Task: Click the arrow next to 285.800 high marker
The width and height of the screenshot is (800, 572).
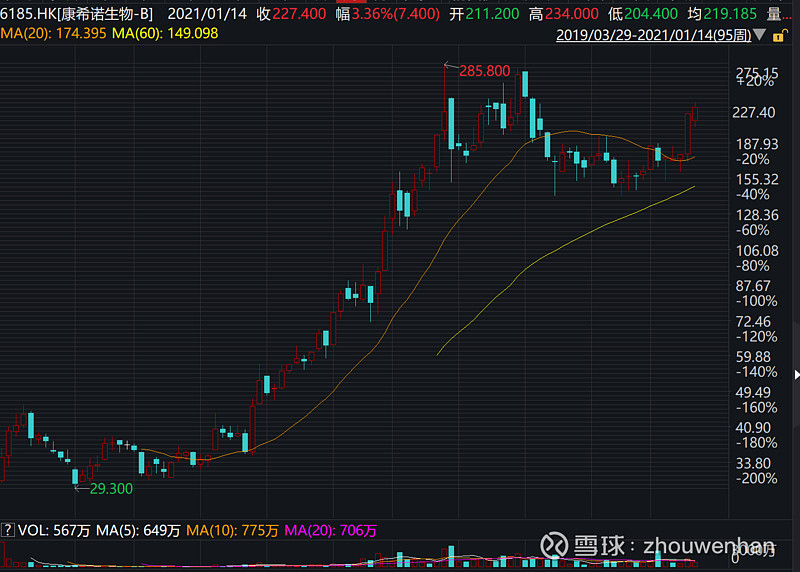Action: click(451, 66)
